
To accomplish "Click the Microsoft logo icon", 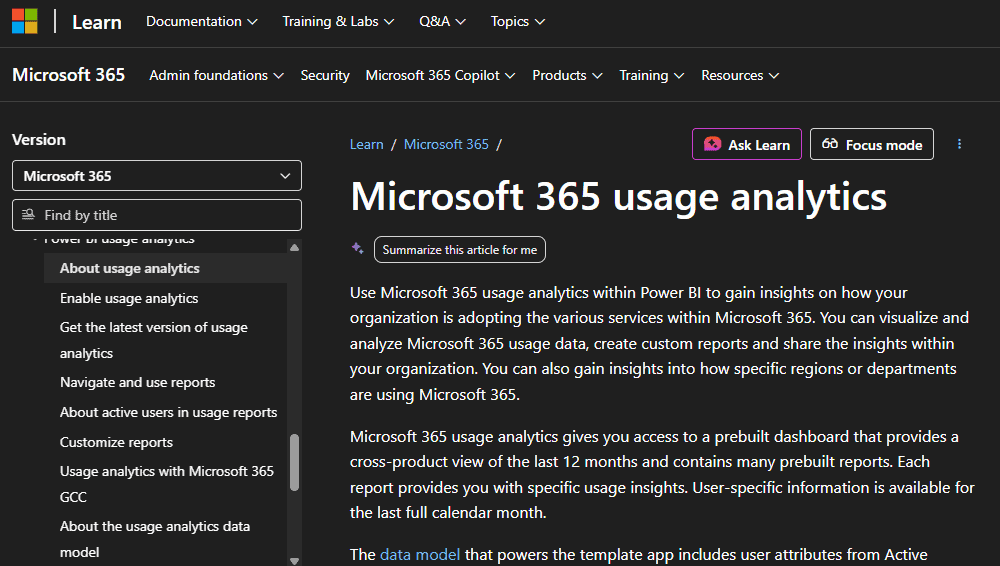I will (25, 21).
